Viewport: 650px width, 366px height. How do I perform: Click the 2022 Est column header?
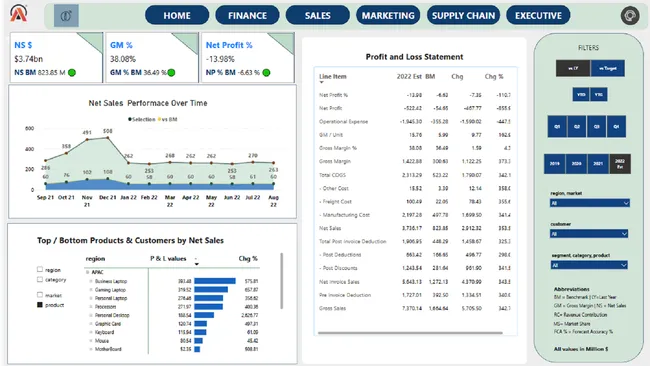[x=409, y=77]
